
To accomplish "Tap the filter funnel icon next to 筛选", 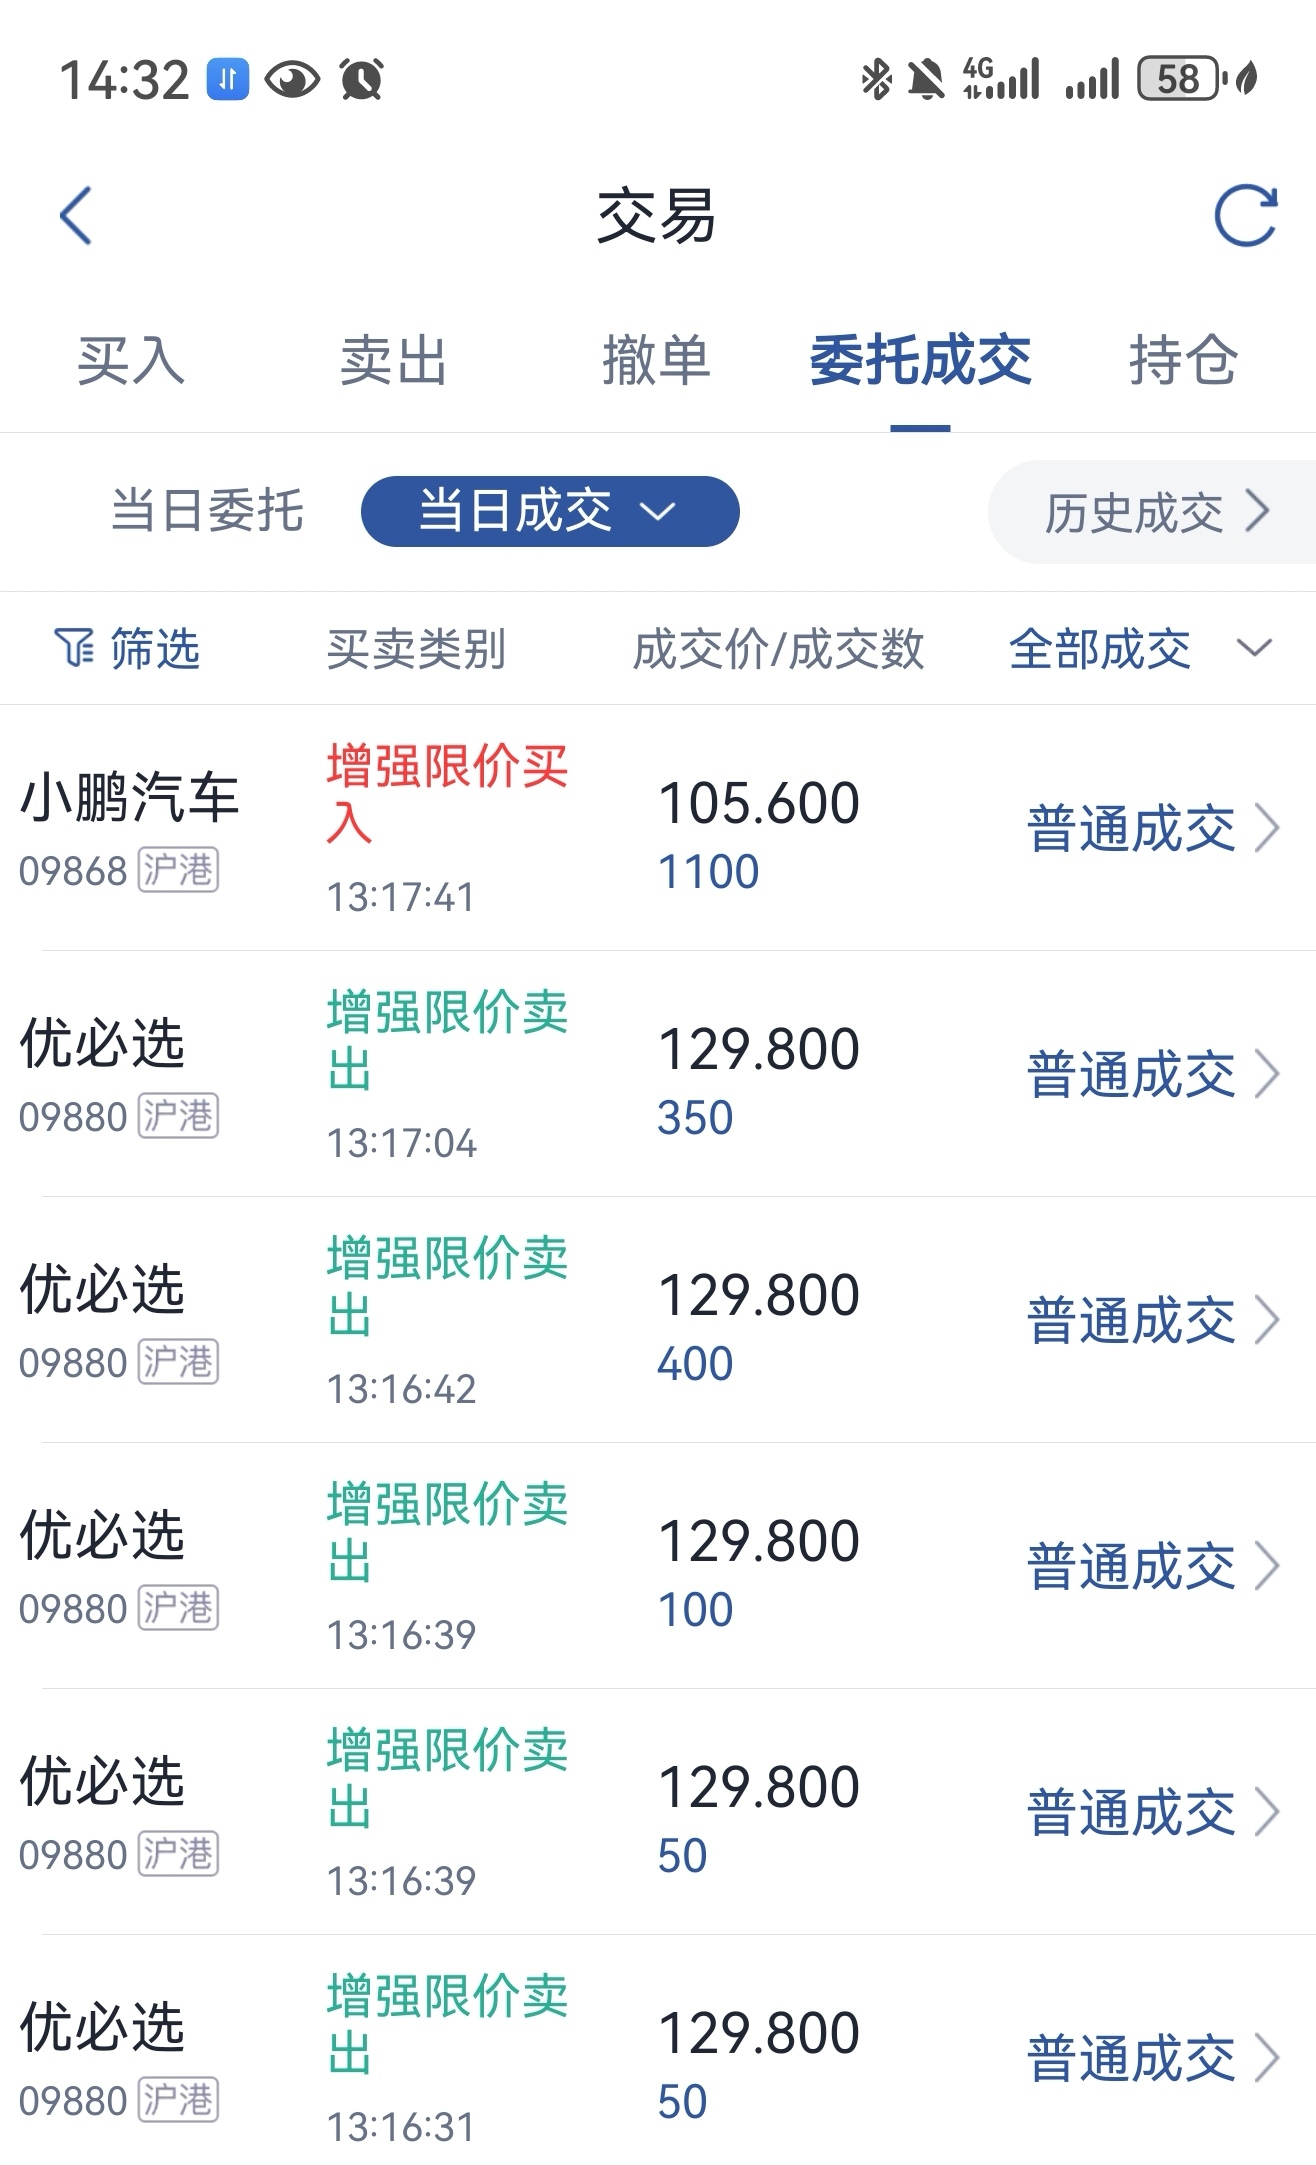I will tap(74, 649).
